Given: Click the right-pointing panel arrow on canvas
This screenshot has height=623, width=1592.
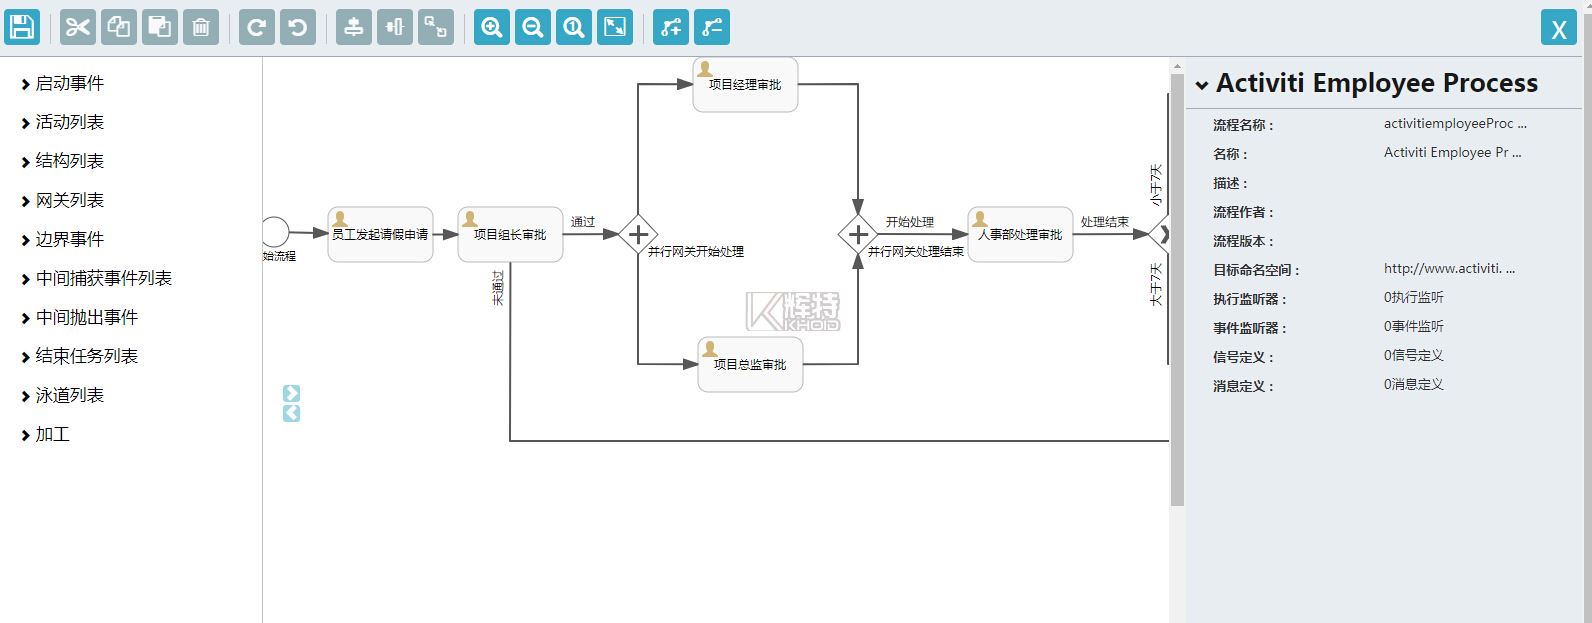Looking at the screenshot, I should 291,393.
